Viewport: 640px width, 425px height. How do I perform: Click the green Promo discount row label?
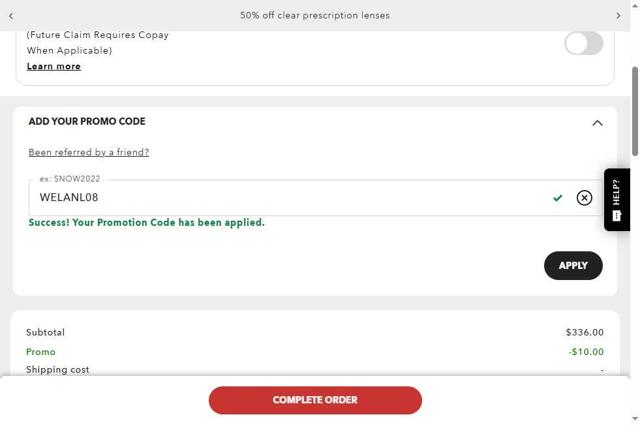(x=41, y=352)
